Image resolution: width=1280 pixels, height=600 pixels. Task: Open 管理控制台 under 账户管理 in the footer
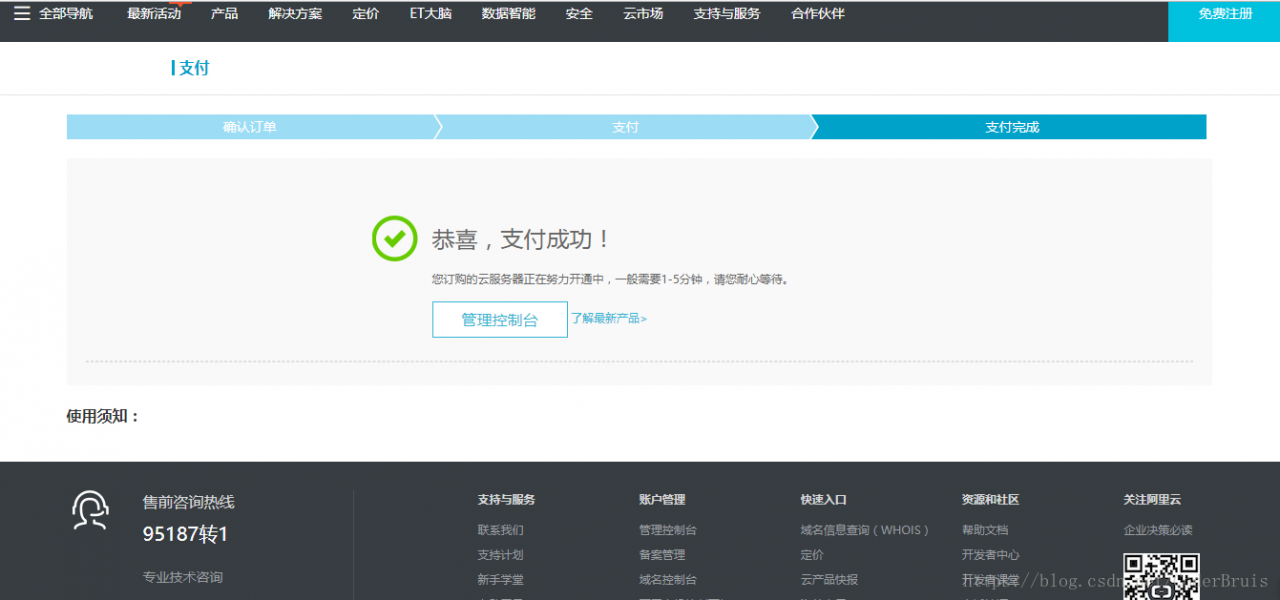click(x=668, y=530)
